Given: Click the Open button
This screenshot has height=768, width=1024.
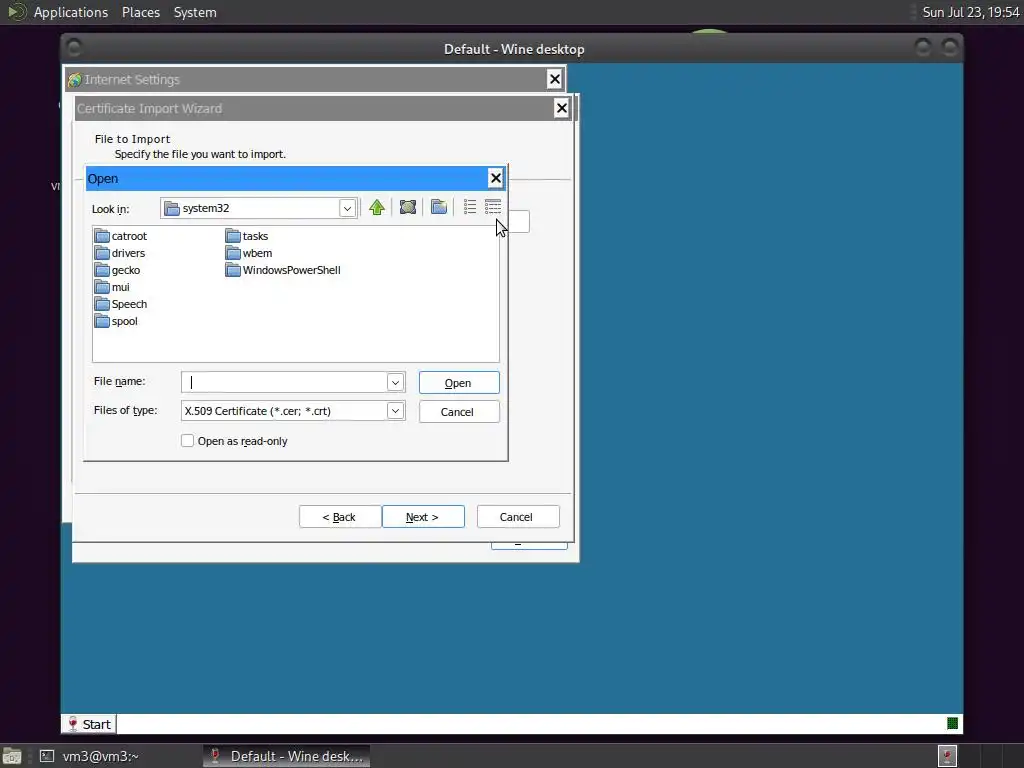Looking at the screenshot, I should [459, 383].
